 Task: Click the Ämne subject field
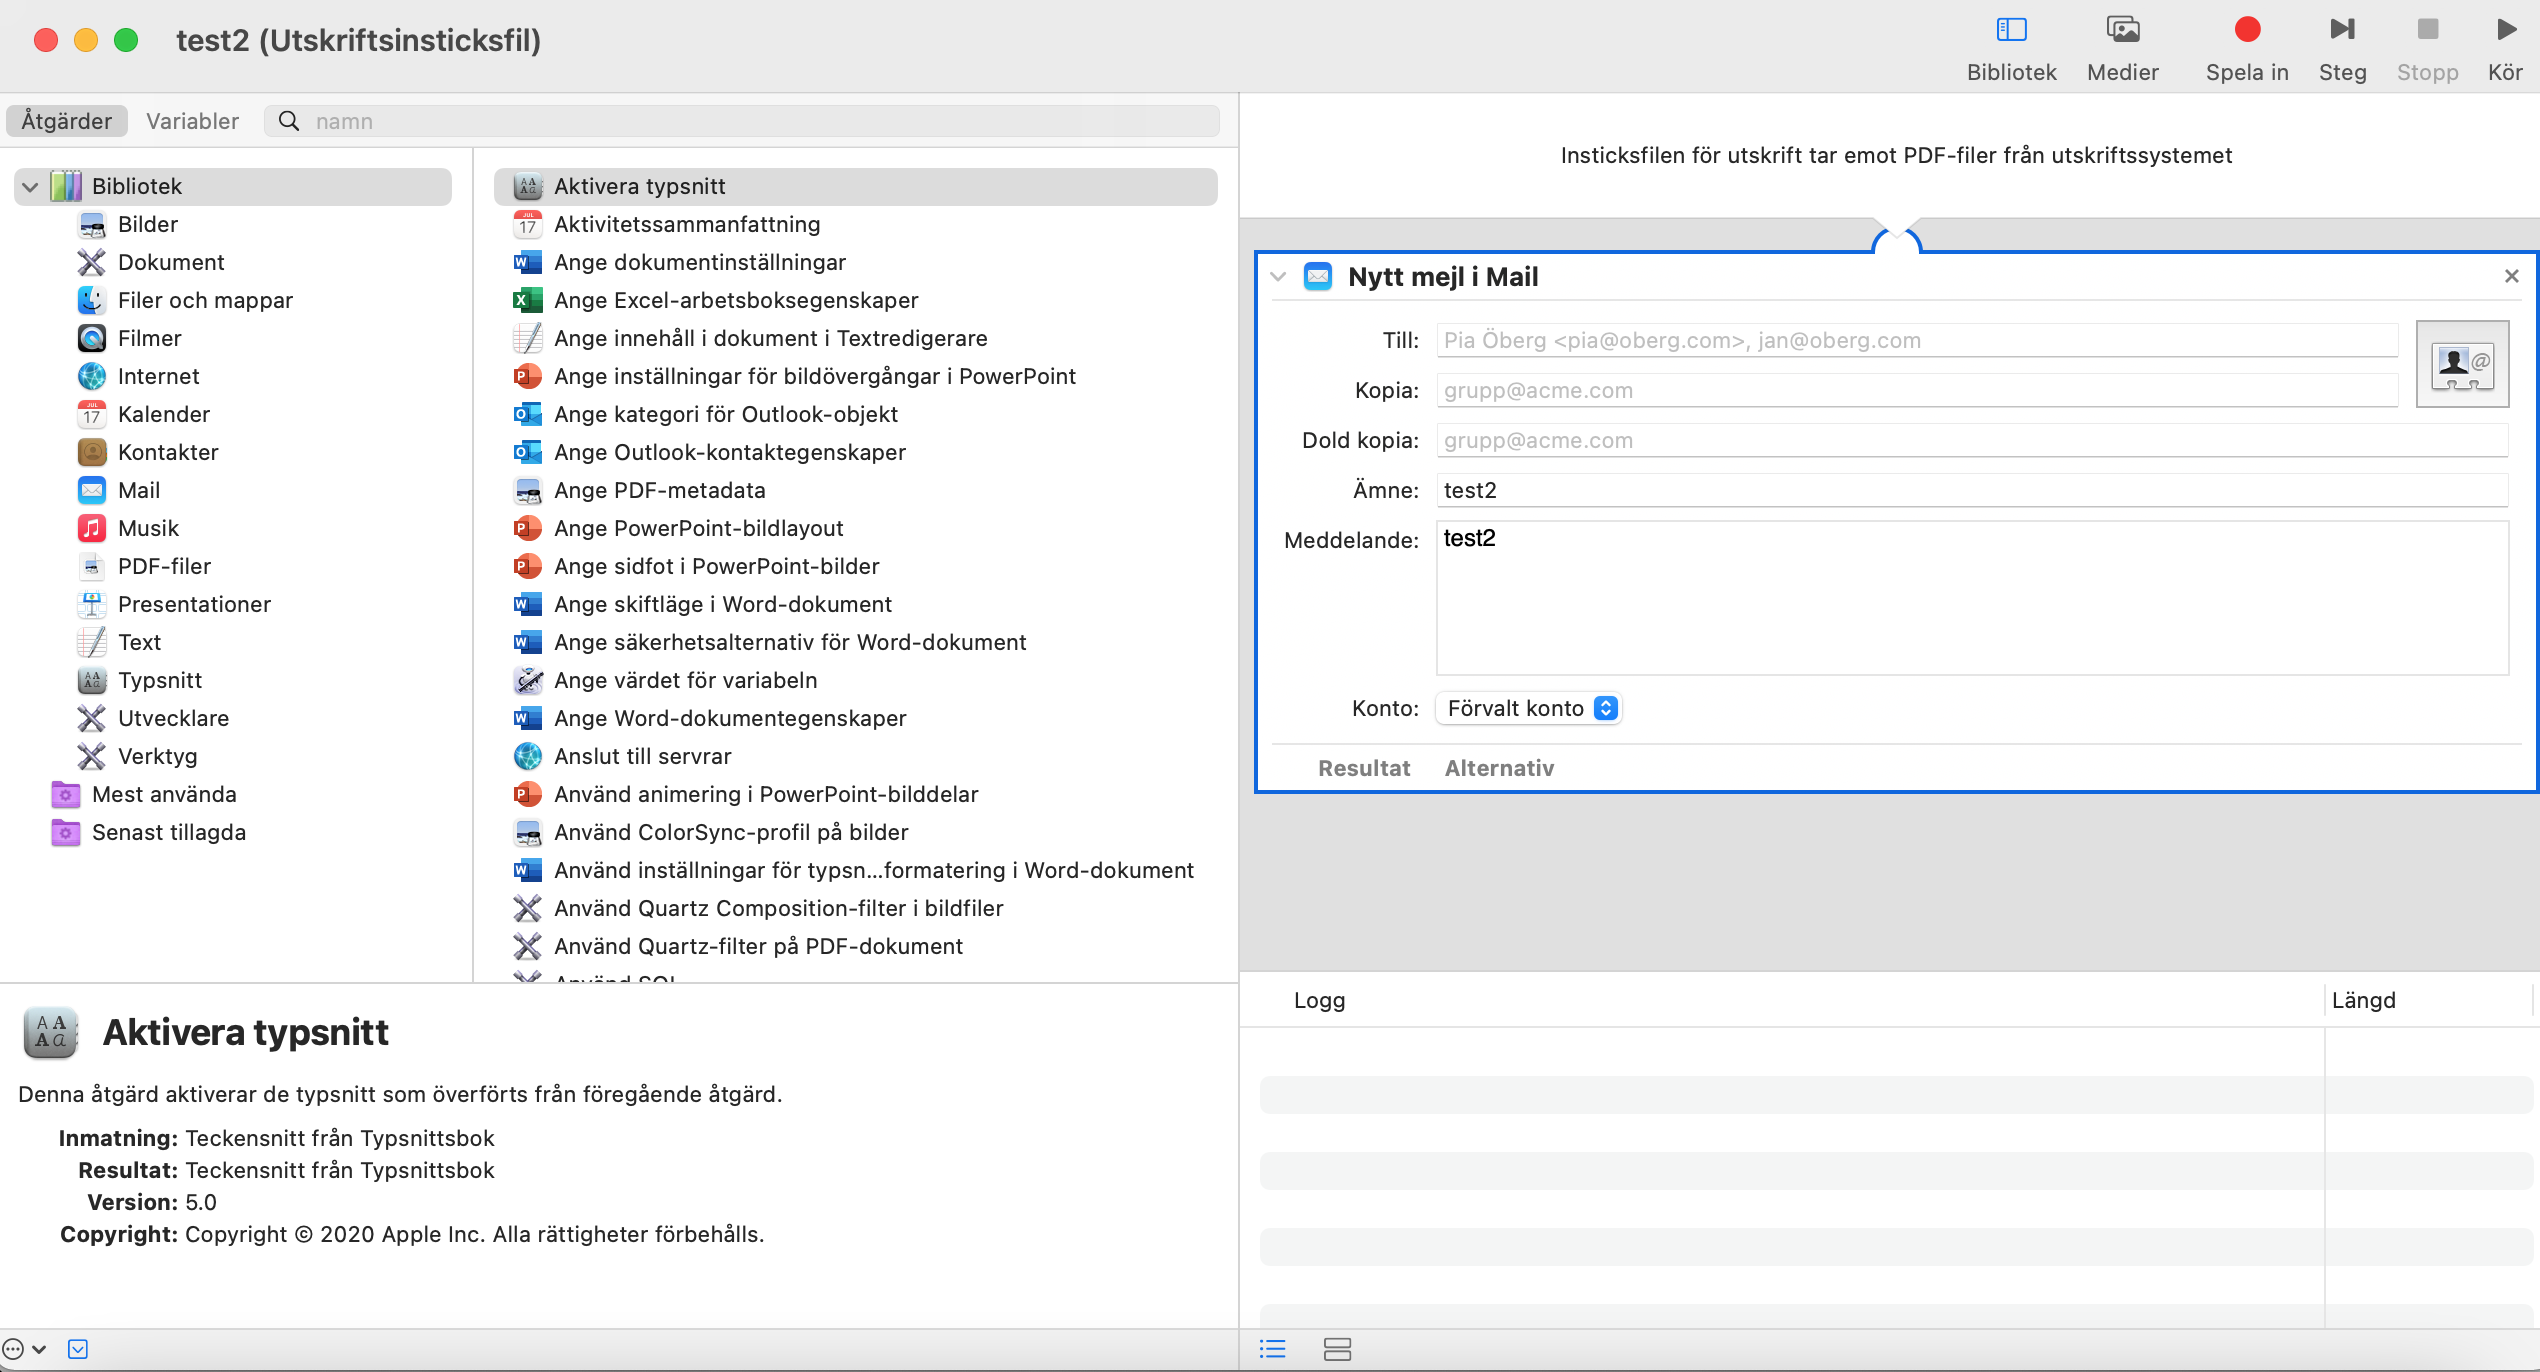coord(1970,490)
